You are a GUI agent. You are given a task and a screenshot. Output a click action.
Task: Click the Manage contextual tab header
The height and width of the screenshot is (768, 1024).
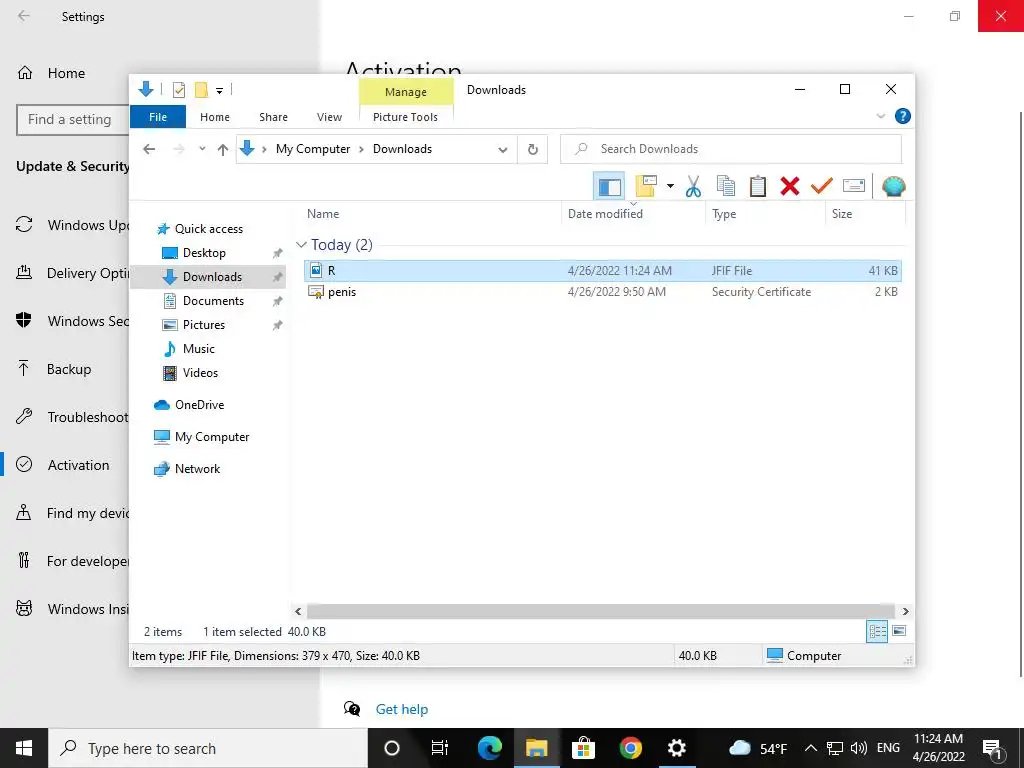click(406, 92)
